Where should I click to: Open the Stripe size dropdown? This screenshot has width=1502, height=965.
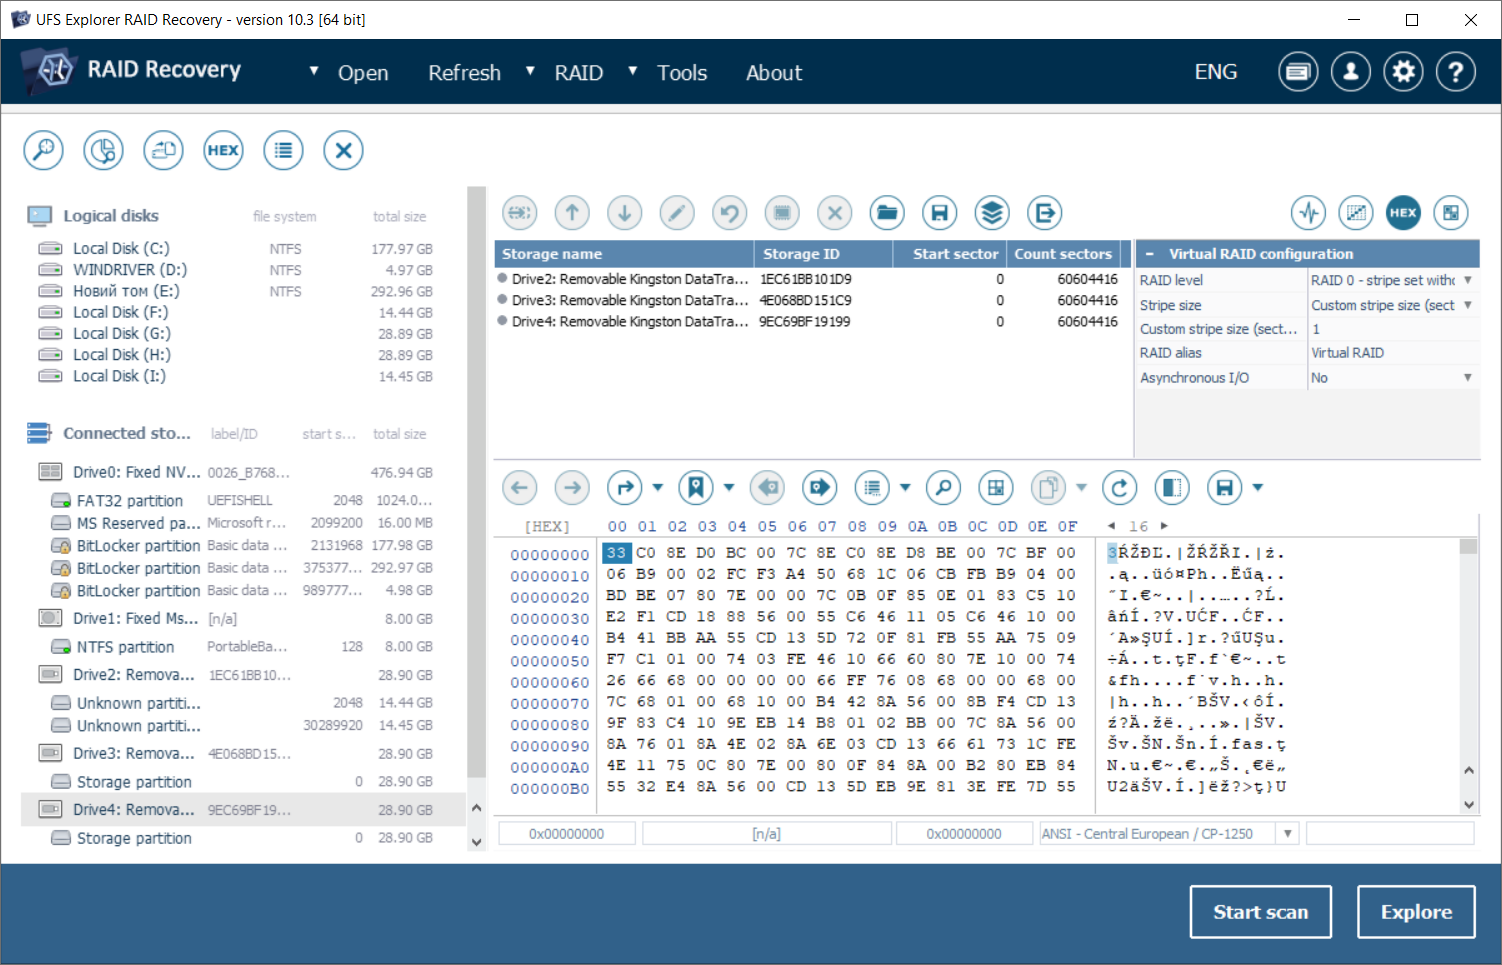click(1468, 305)
